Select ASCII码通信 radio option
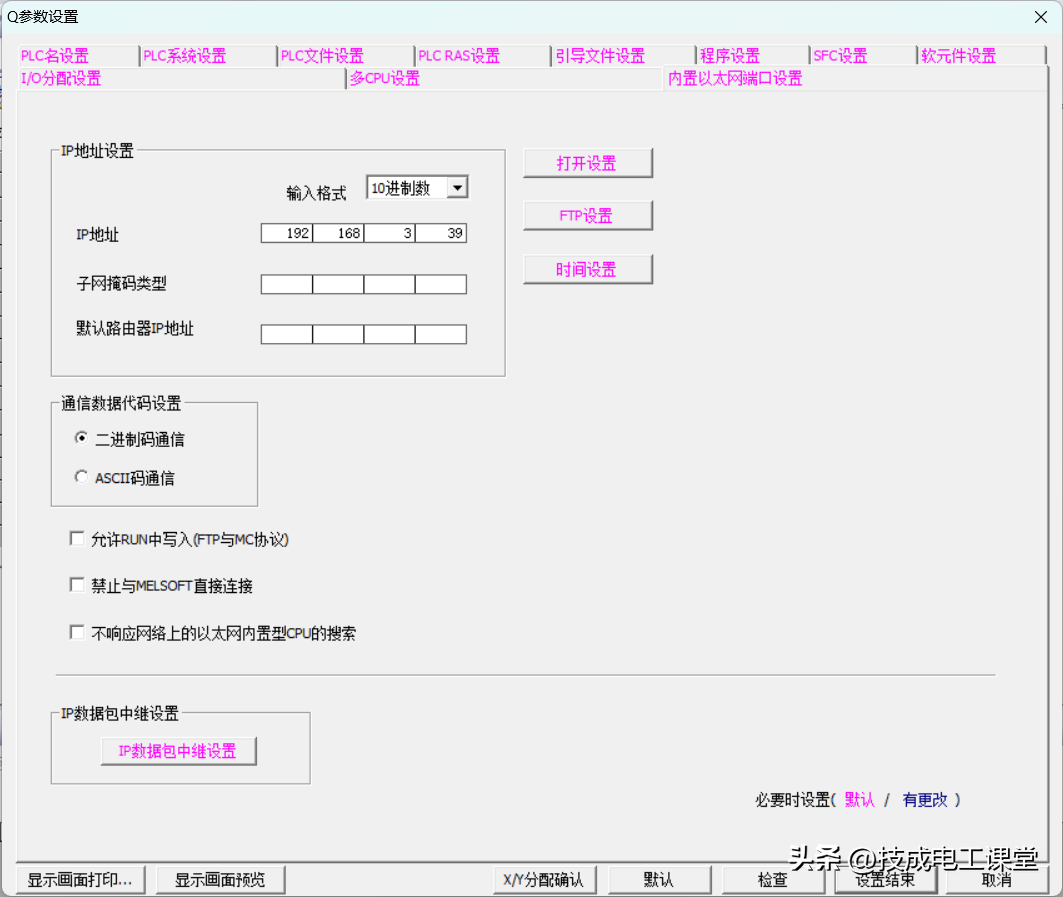 pyautogui.click(x=81, y=477)
